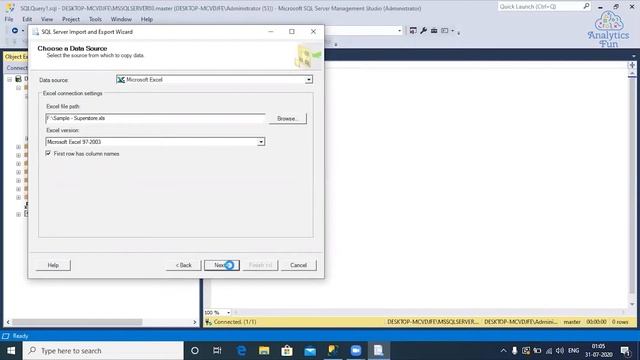Open Task View from the taskbar

coord(217,351)
